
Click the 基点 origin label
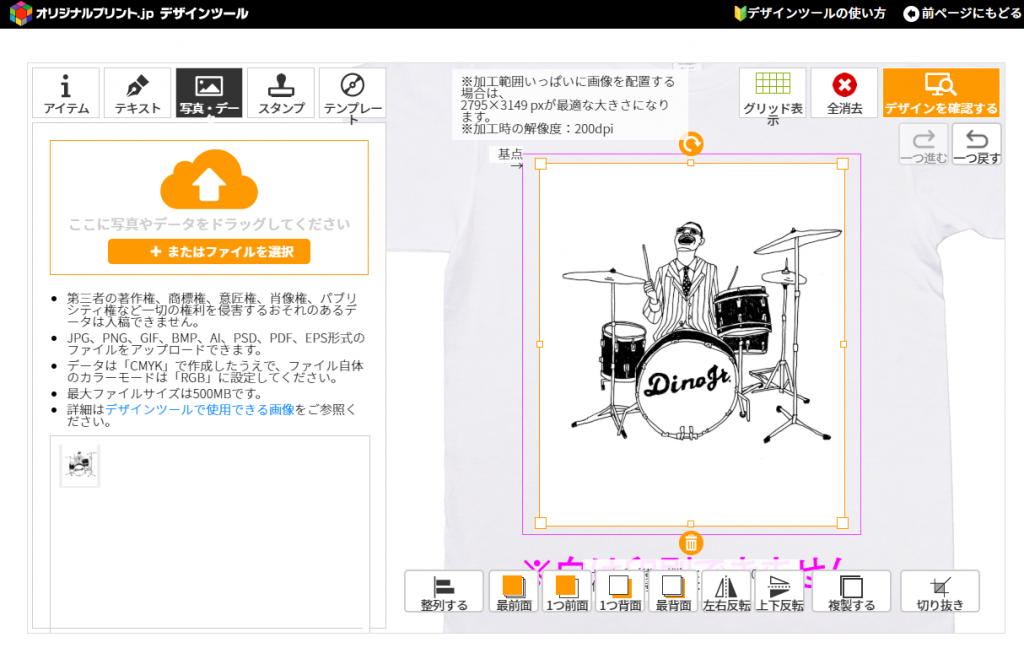coord(510,154)
